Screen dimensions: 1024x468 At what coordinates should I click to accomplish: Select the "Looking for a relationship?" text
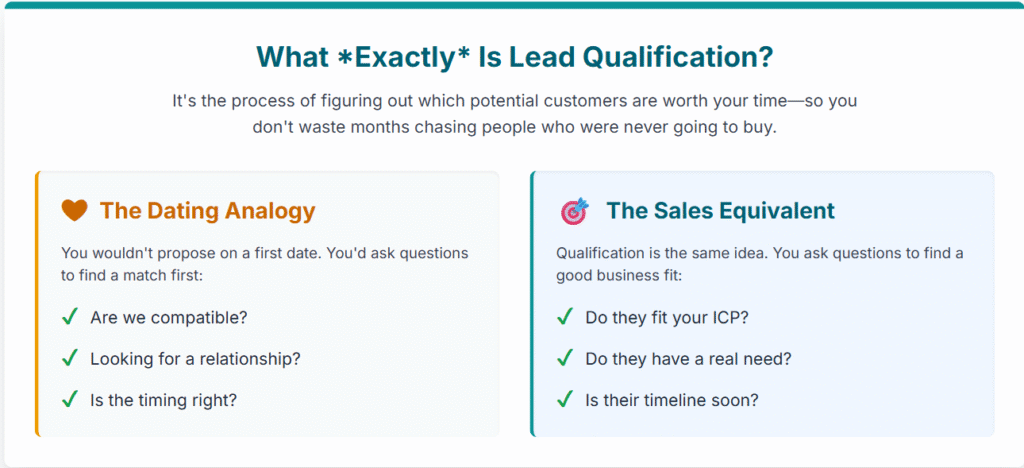[195, 358]
